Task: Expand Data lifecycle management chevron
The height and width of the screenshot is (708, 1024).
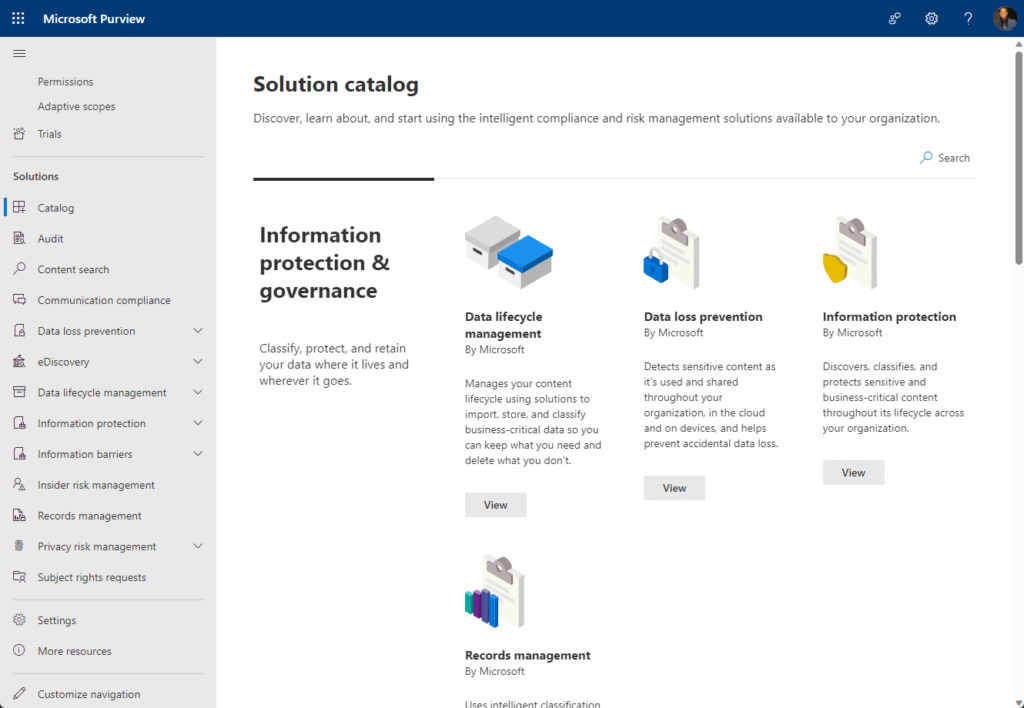Action: 197,392
